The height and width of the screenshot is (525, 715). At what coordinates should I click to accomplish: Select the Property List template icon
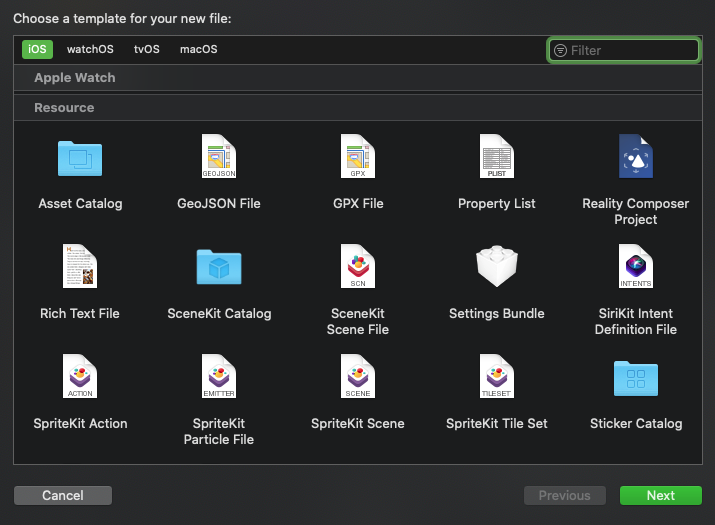tap(497, 156)
